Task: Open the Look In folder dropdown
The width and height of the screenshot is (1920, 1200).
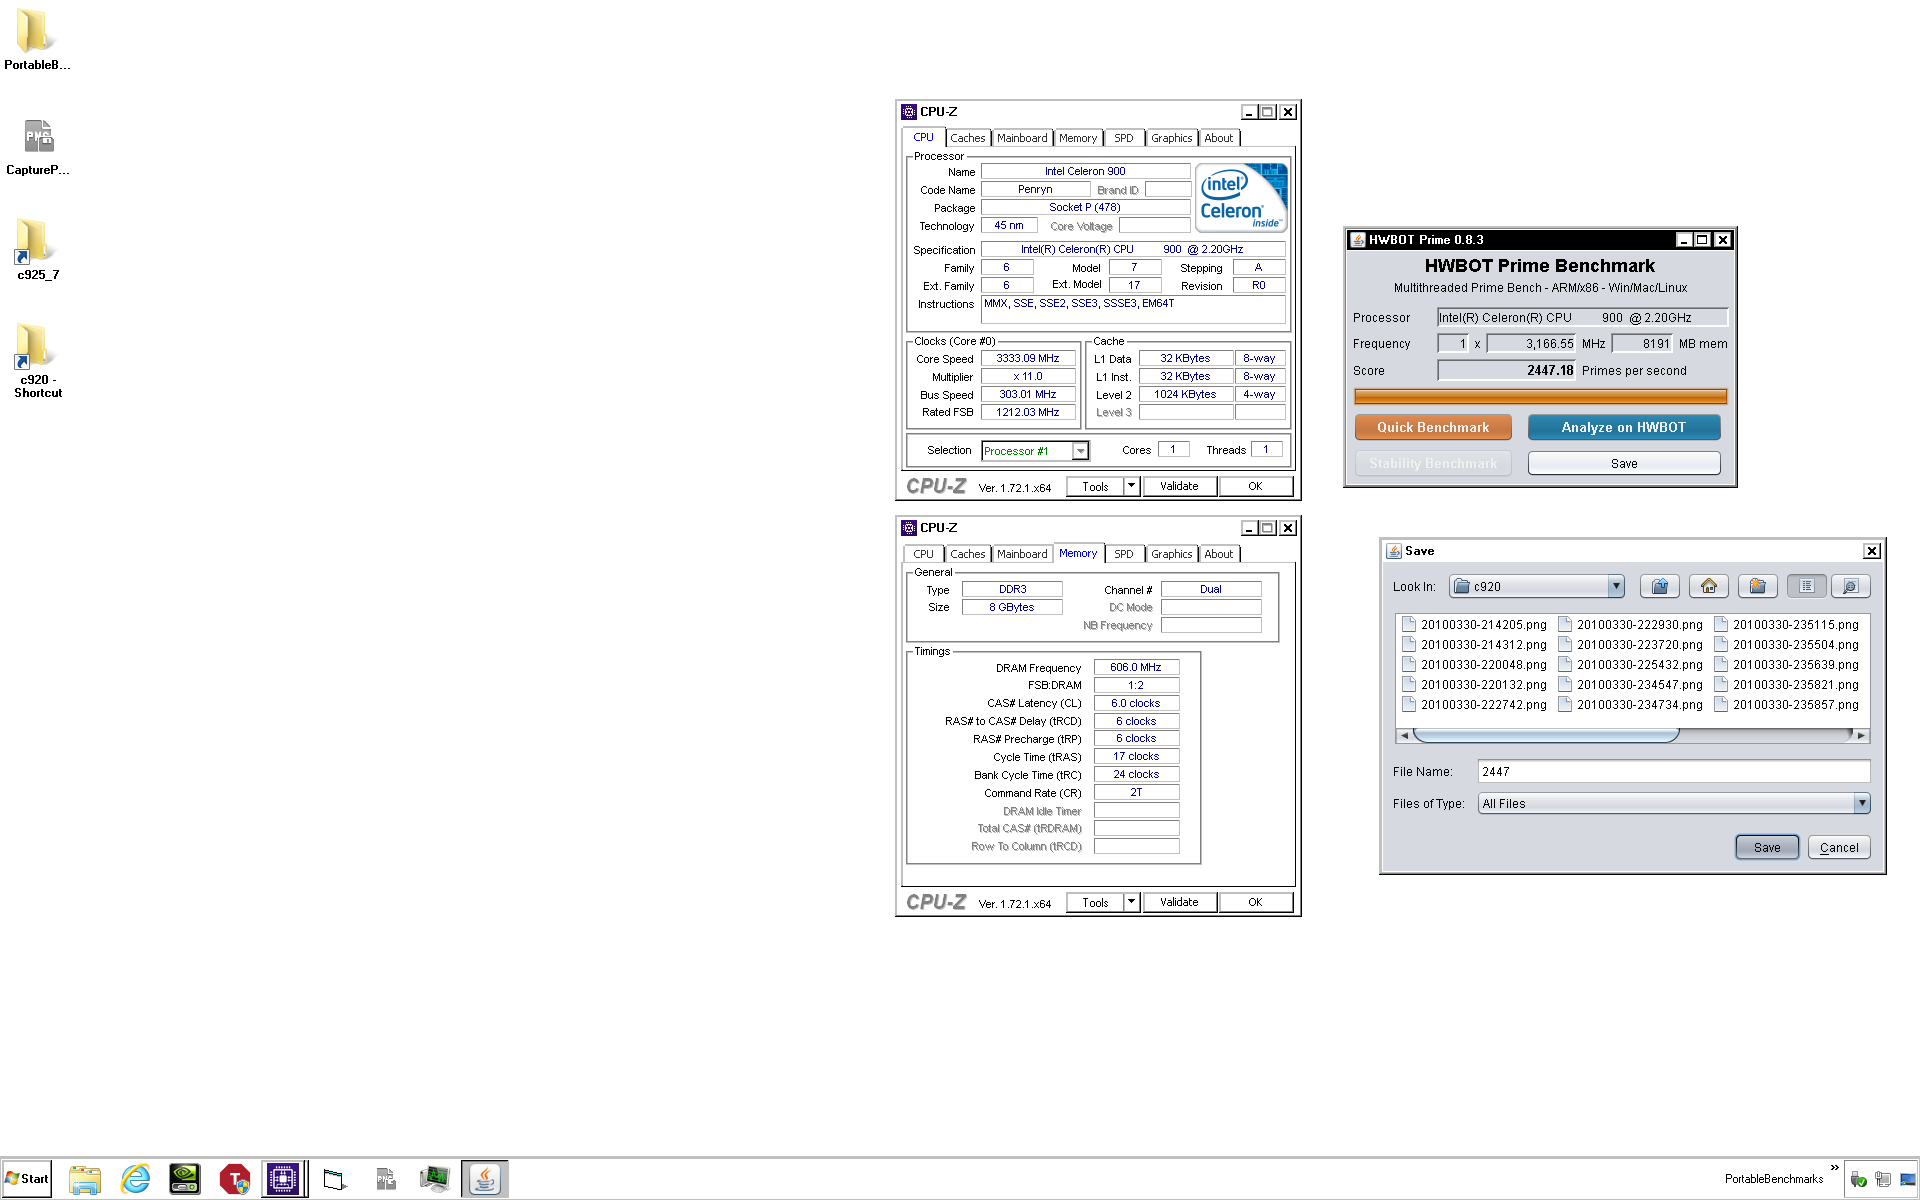Action: tap(1615, 587)
